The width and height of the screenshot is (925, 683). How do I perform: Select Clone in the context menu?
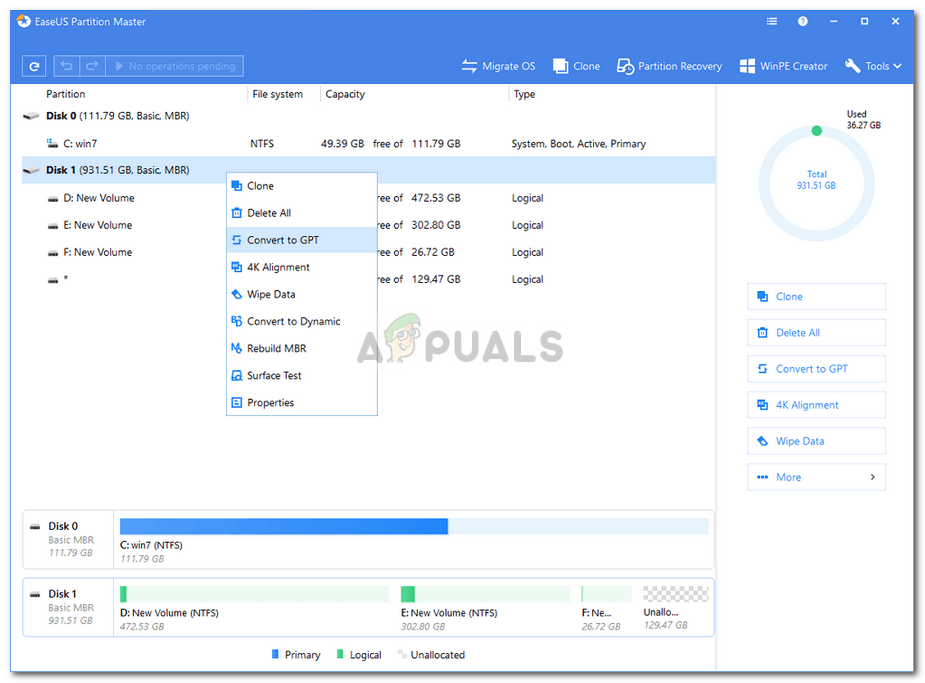tap(301, 186)
